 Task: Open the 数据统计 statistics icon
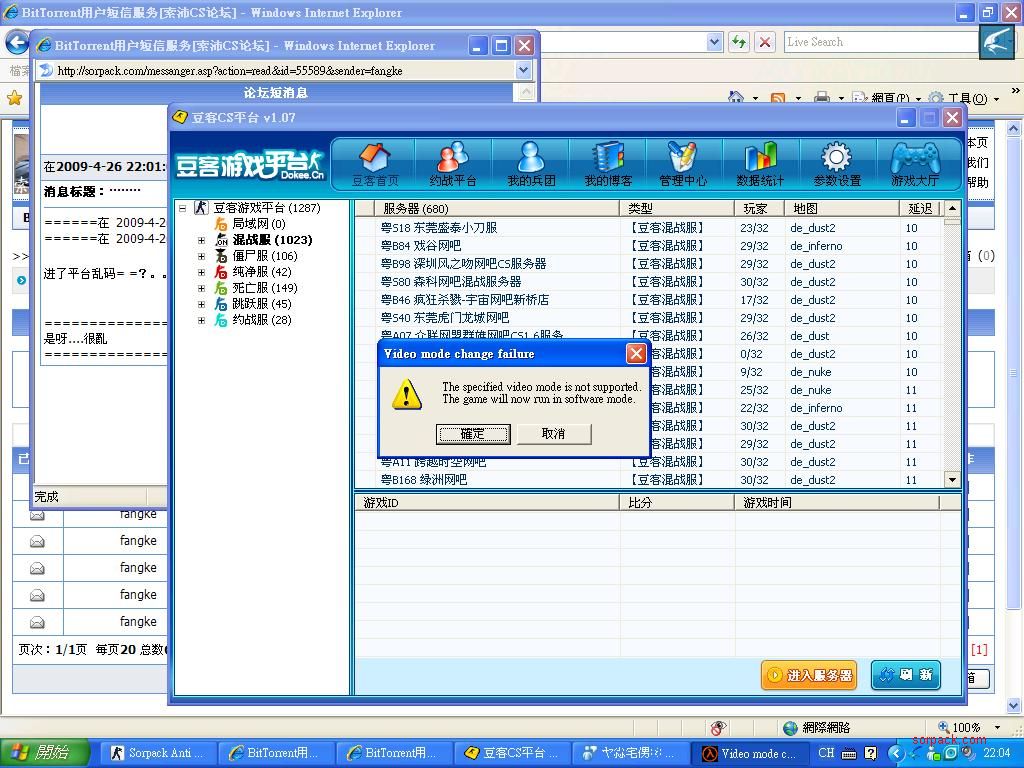pos(760,164)
